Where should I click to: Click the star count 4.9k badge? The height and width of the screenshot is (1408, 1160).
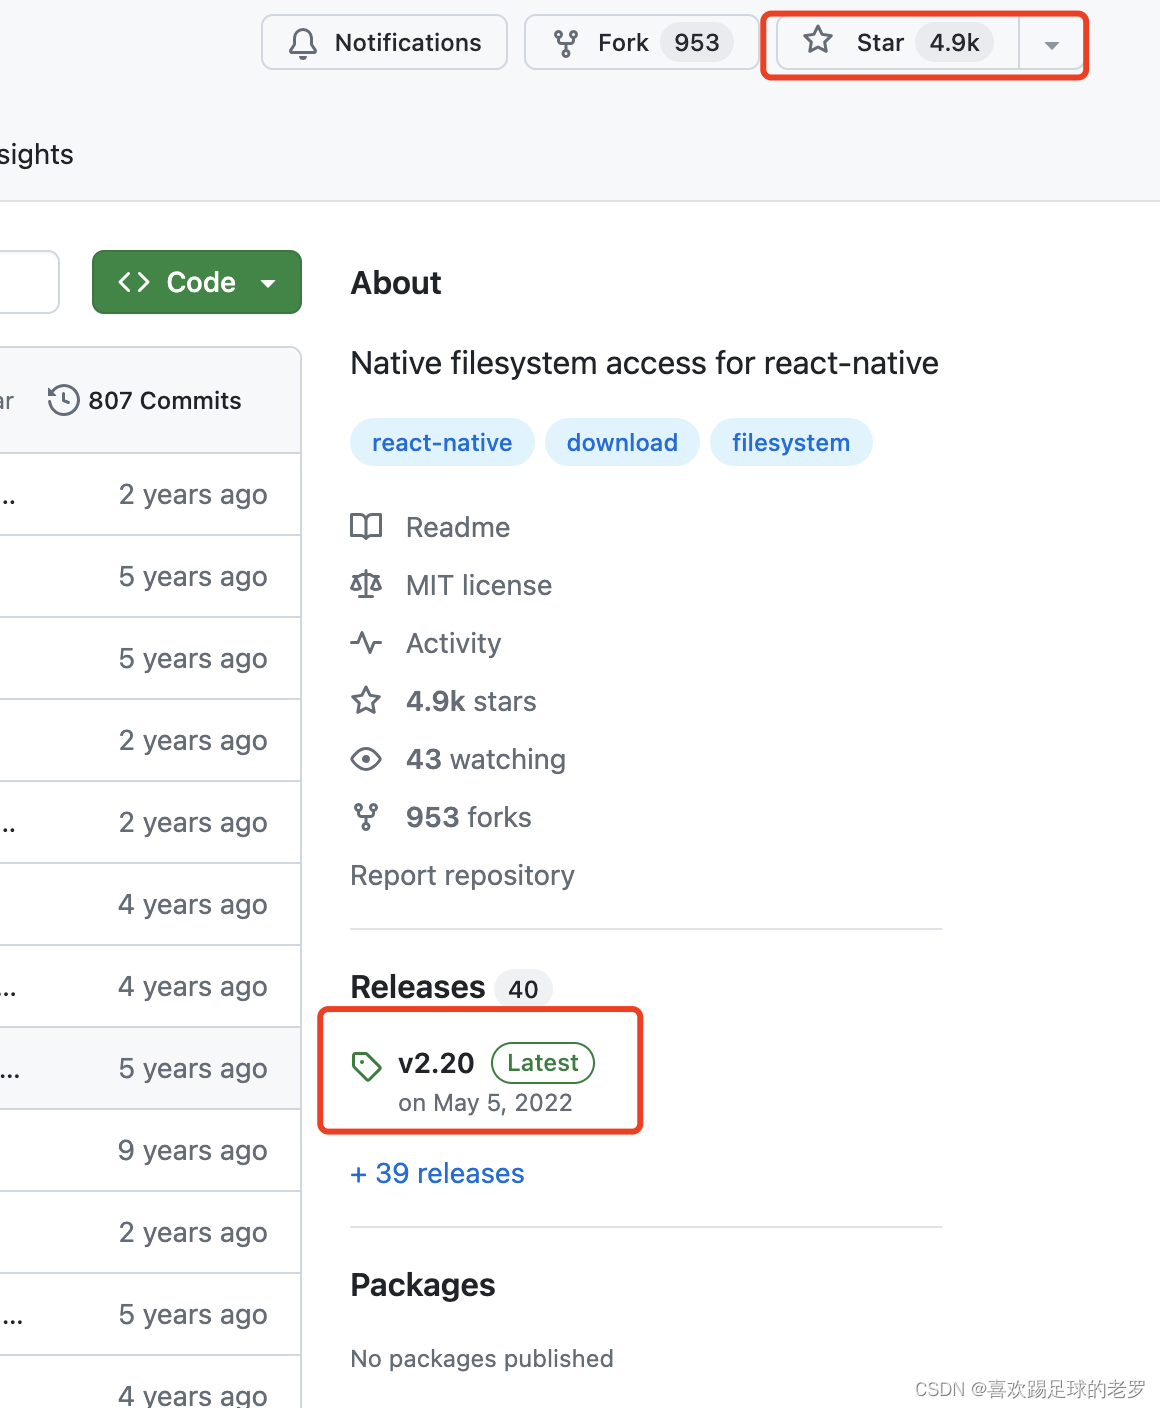tap(954, 43)
